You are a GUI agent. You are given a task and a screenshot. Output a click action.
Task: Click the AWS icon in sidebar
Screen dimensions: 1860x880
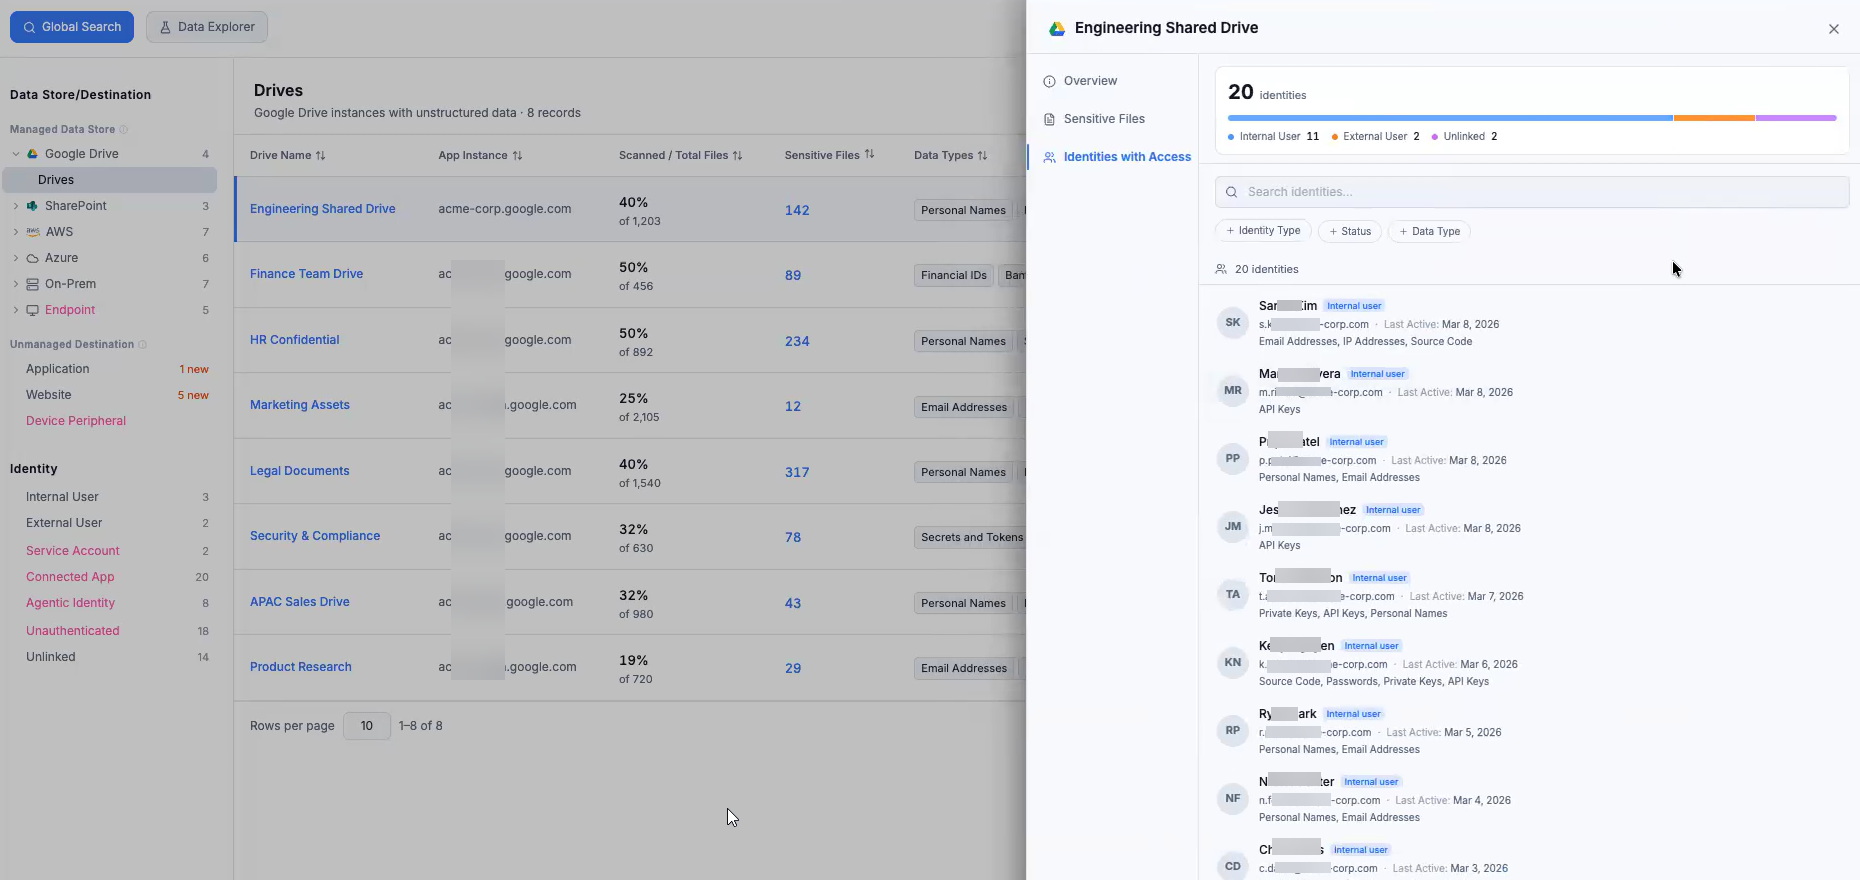(x=32, y=232)
